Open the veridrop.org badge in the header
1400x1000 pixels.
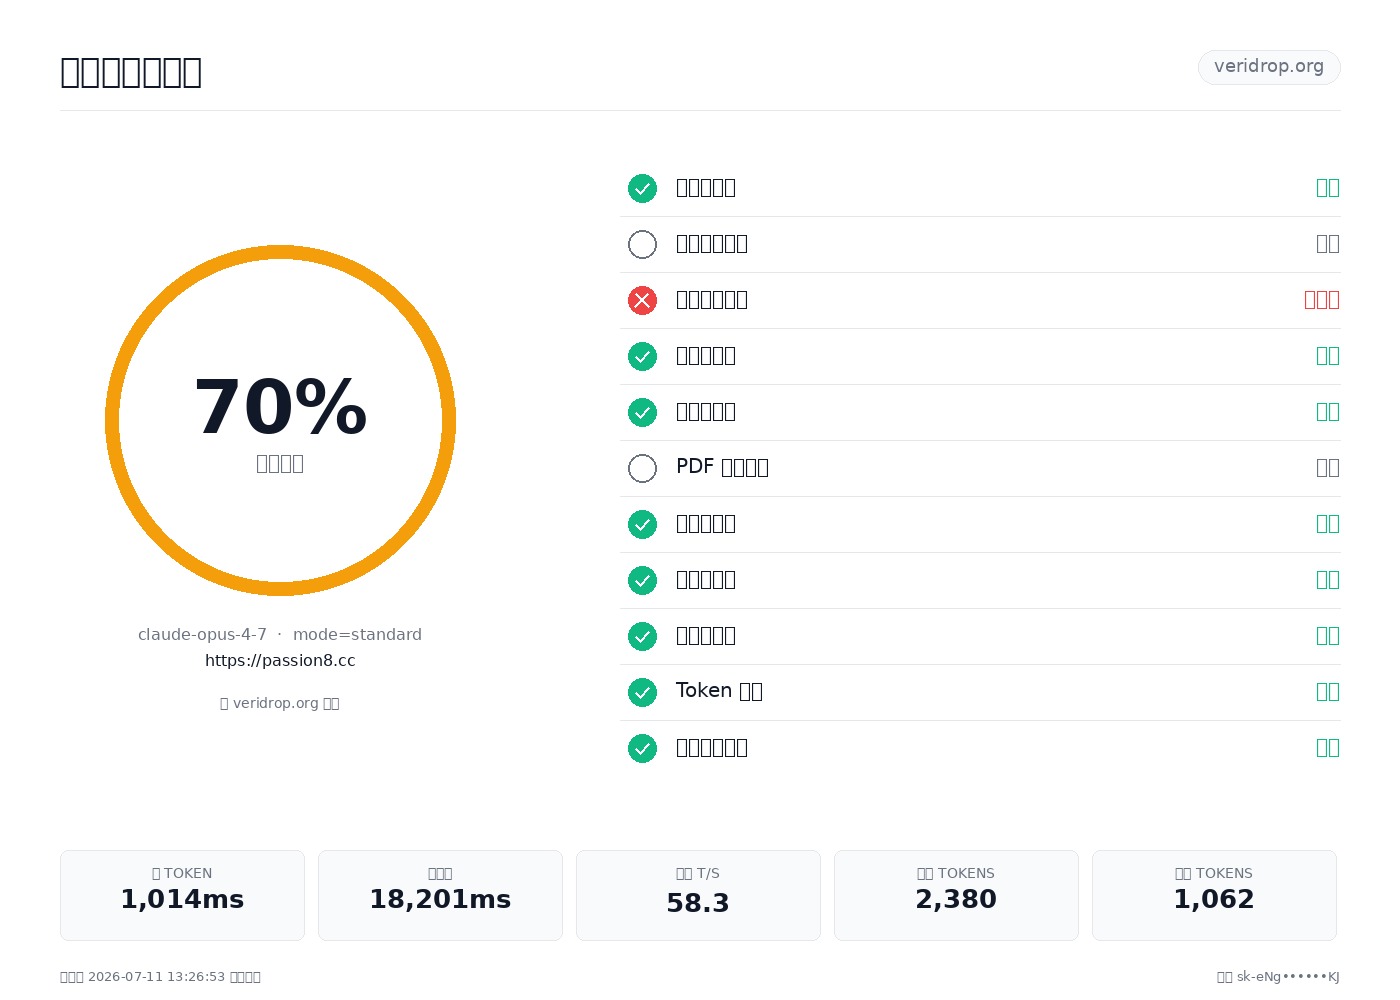click(1269, 67)
